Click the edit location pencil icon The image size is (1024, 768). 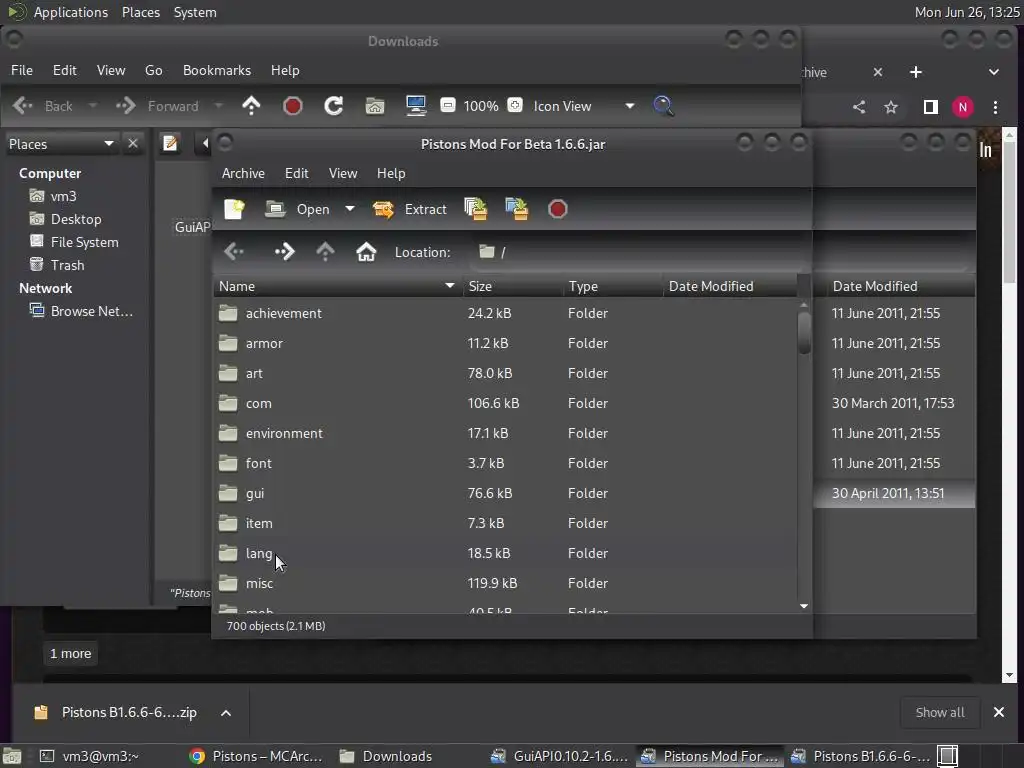(x=170, y=143)
